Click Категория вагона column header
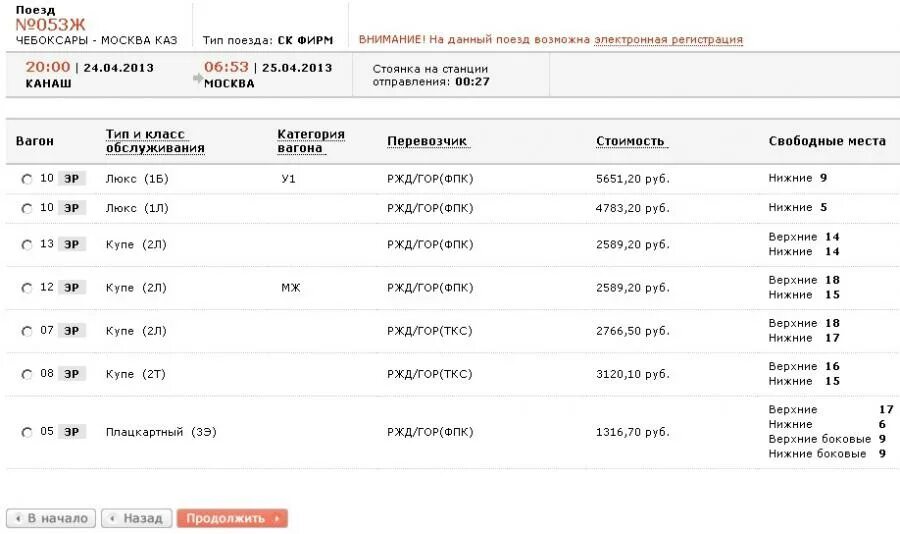This screenshot has height=534, width=900. [x=310, y=141]
